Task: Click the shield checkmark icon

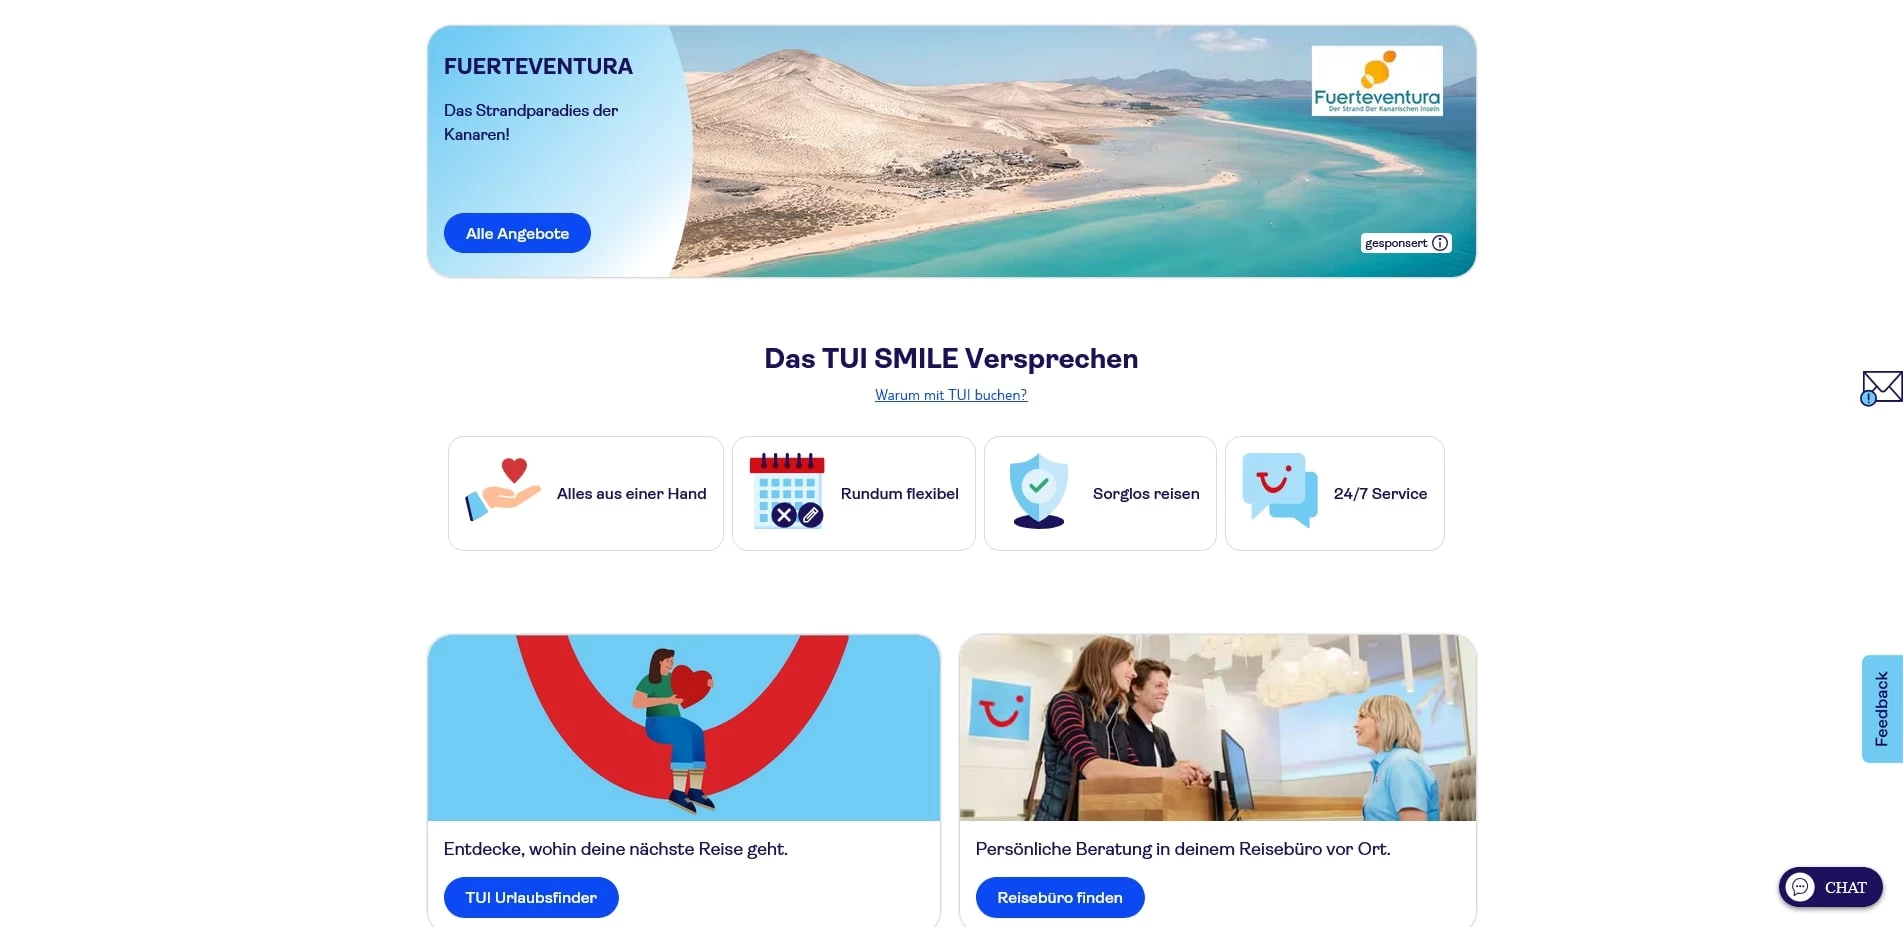Action: (x=1039, y=491)
